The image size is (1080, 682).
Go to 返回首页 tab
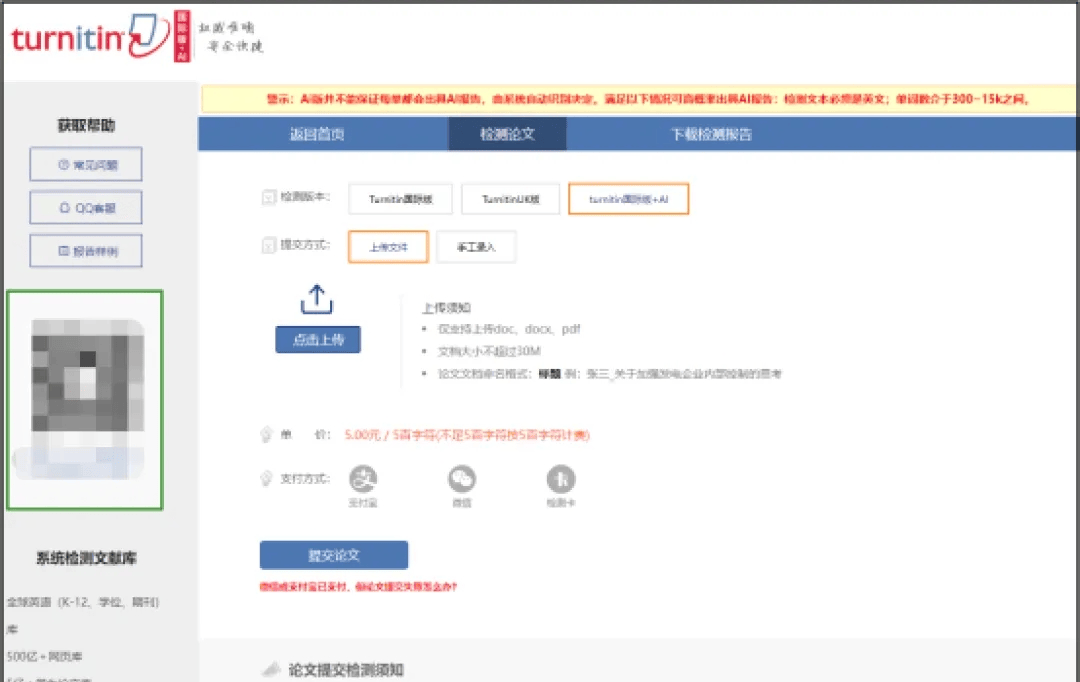coord(317,134)
